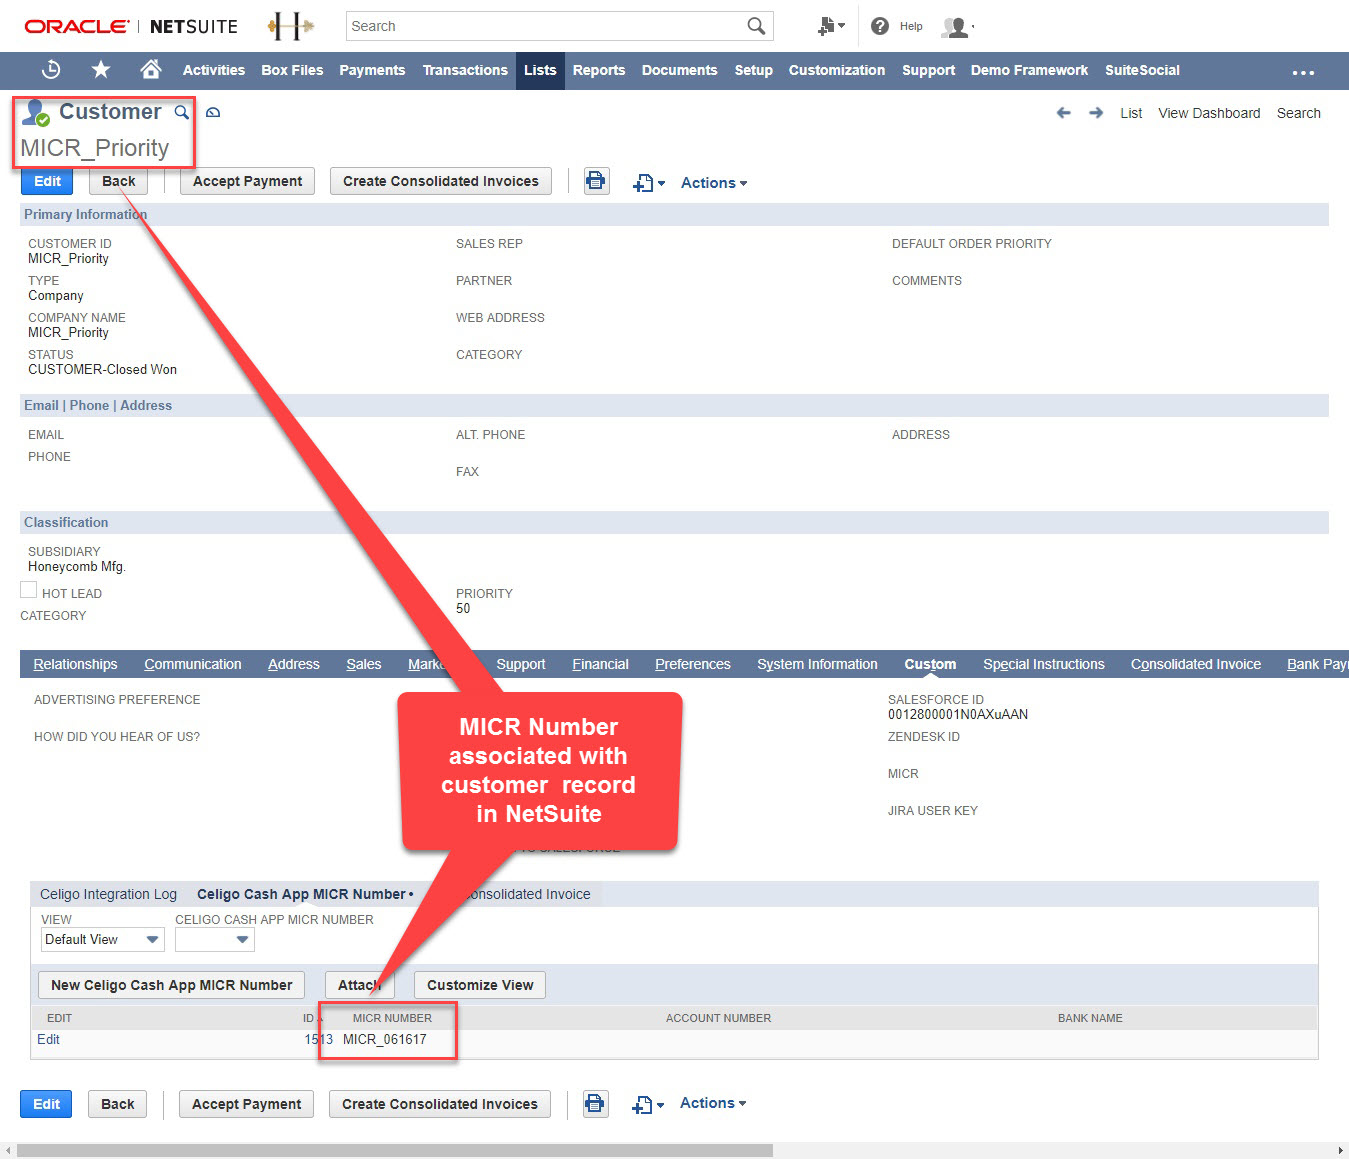Open the Payments menu
The image size is (1349, 1159).
[372, 70]
